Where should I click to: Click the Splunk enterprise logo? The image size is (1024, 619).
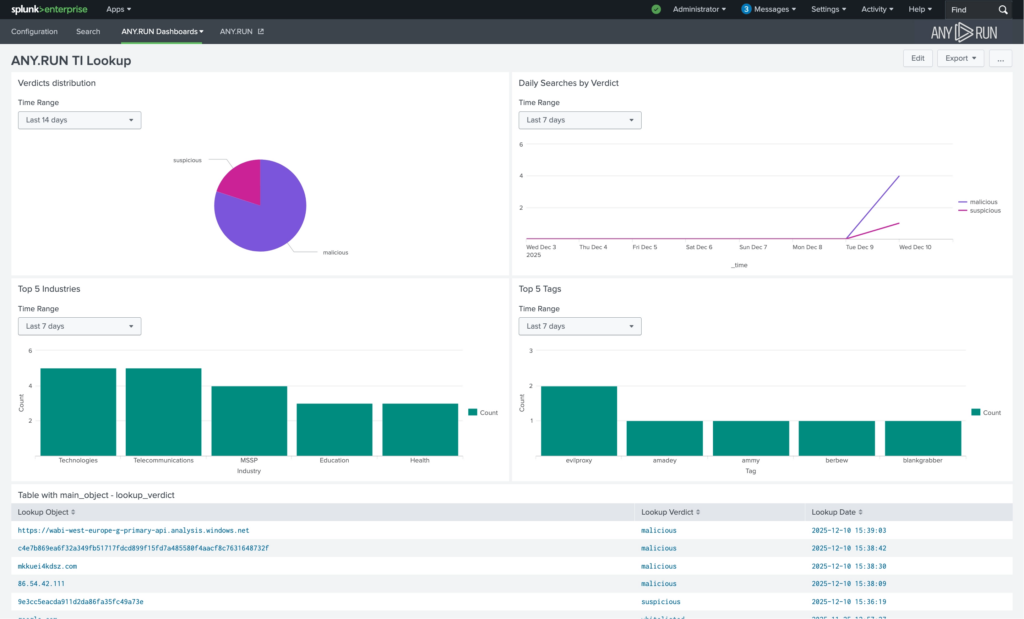pos(51,9)
